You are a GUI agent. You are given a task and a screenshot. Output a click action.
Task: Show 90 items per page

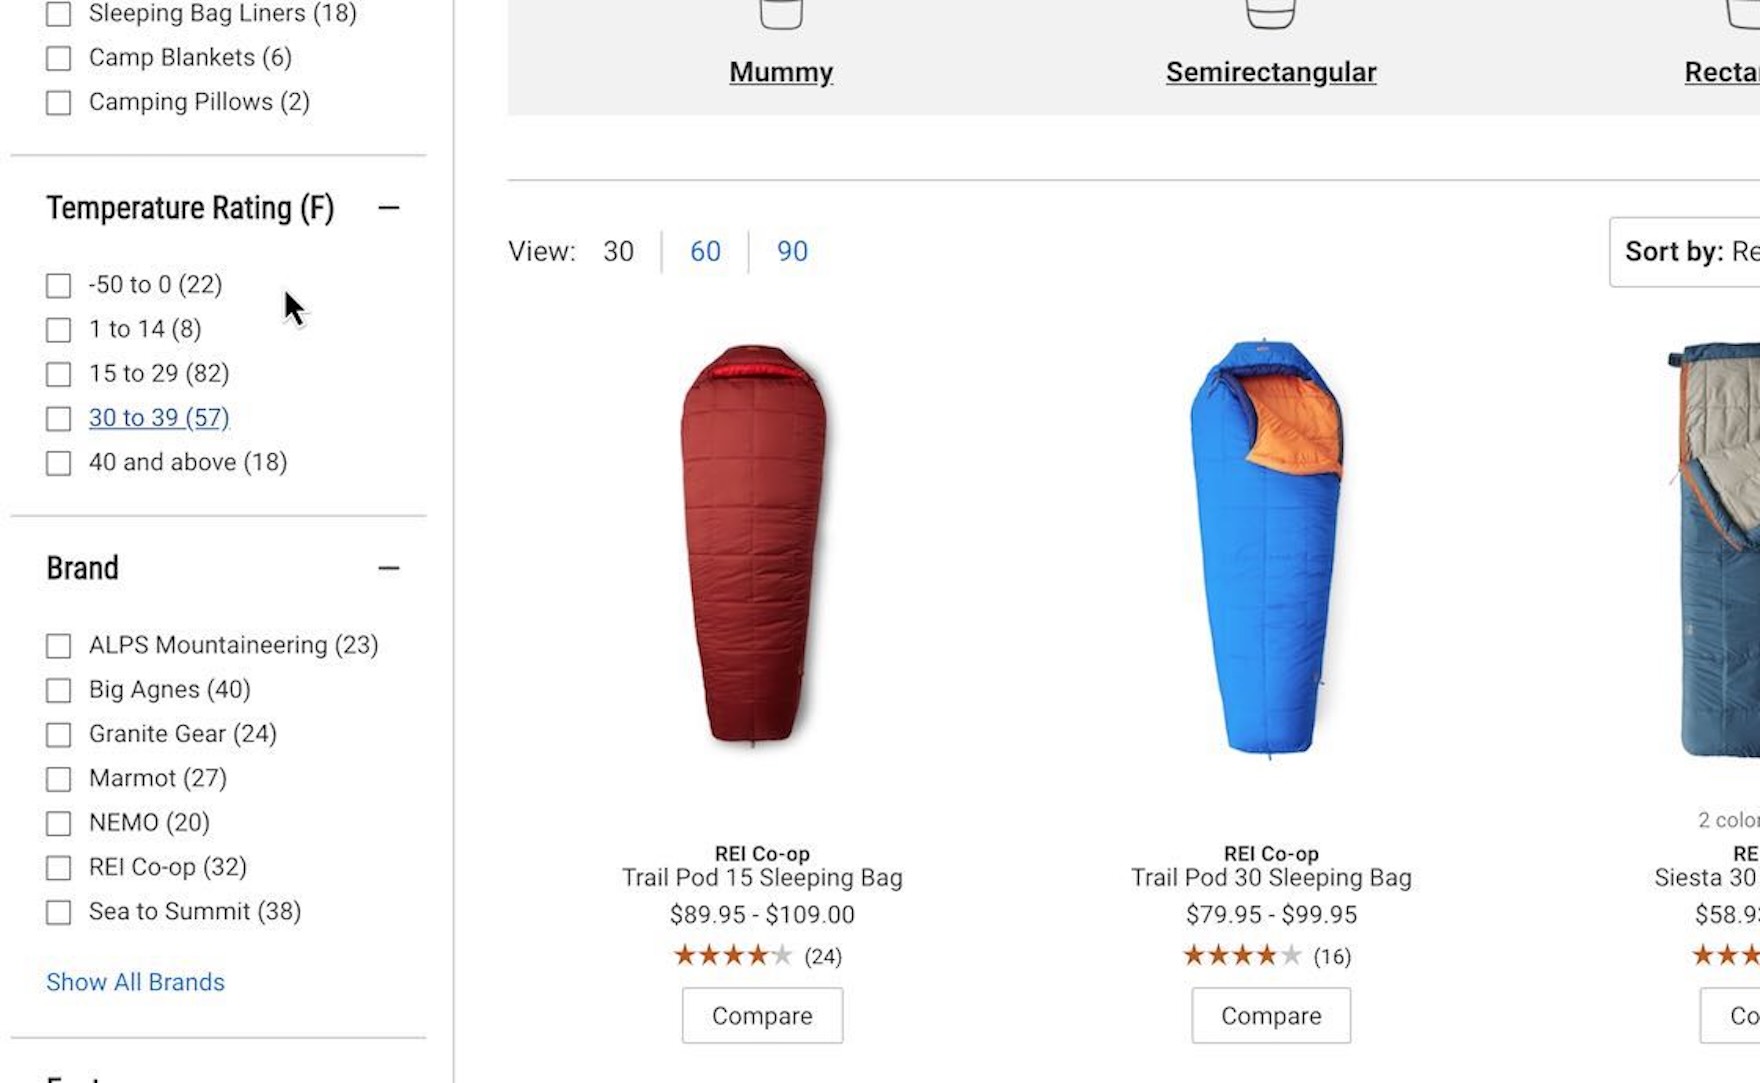(x=792, y=252)
